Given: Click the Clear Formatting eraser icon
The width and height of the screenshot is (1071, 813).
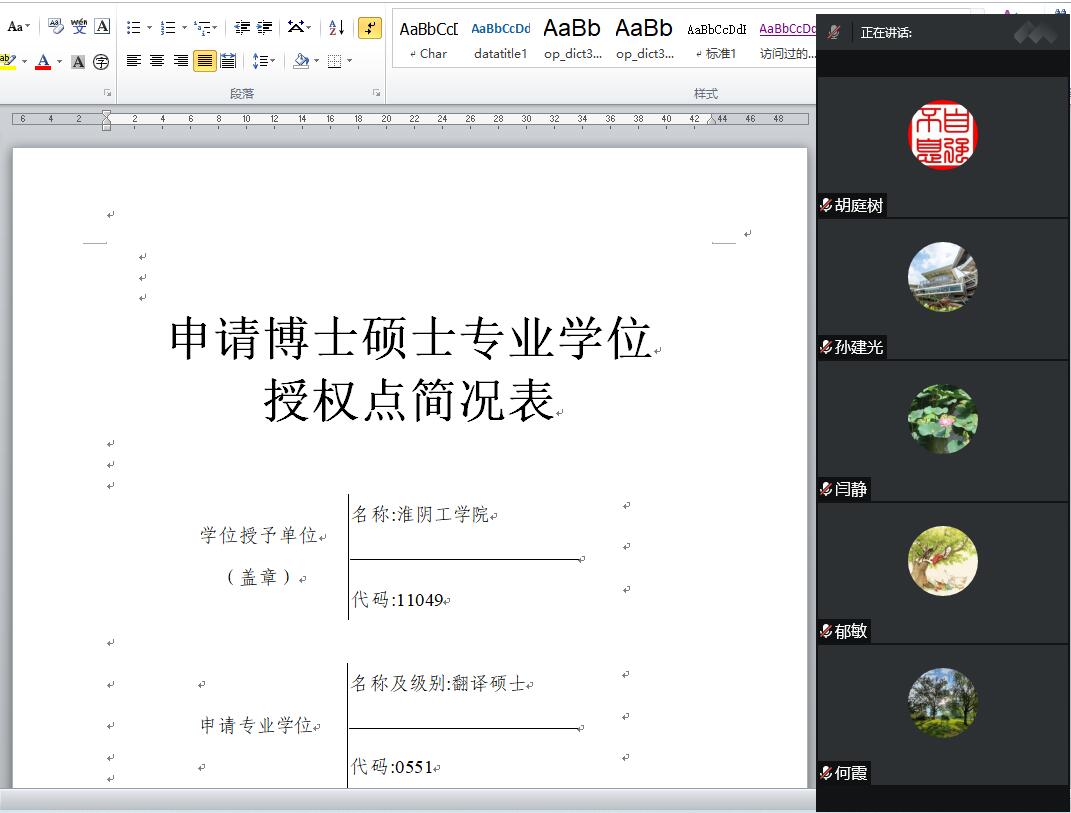Looking at the screenshot, I should [x=56, y=27].
